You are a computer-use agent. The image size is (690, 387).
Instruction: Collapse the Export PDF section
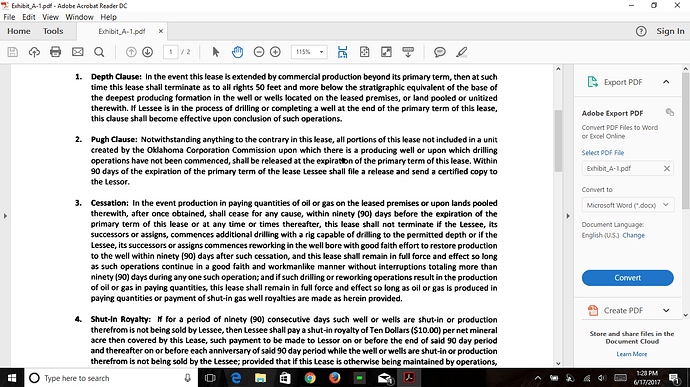coord(666,82)
